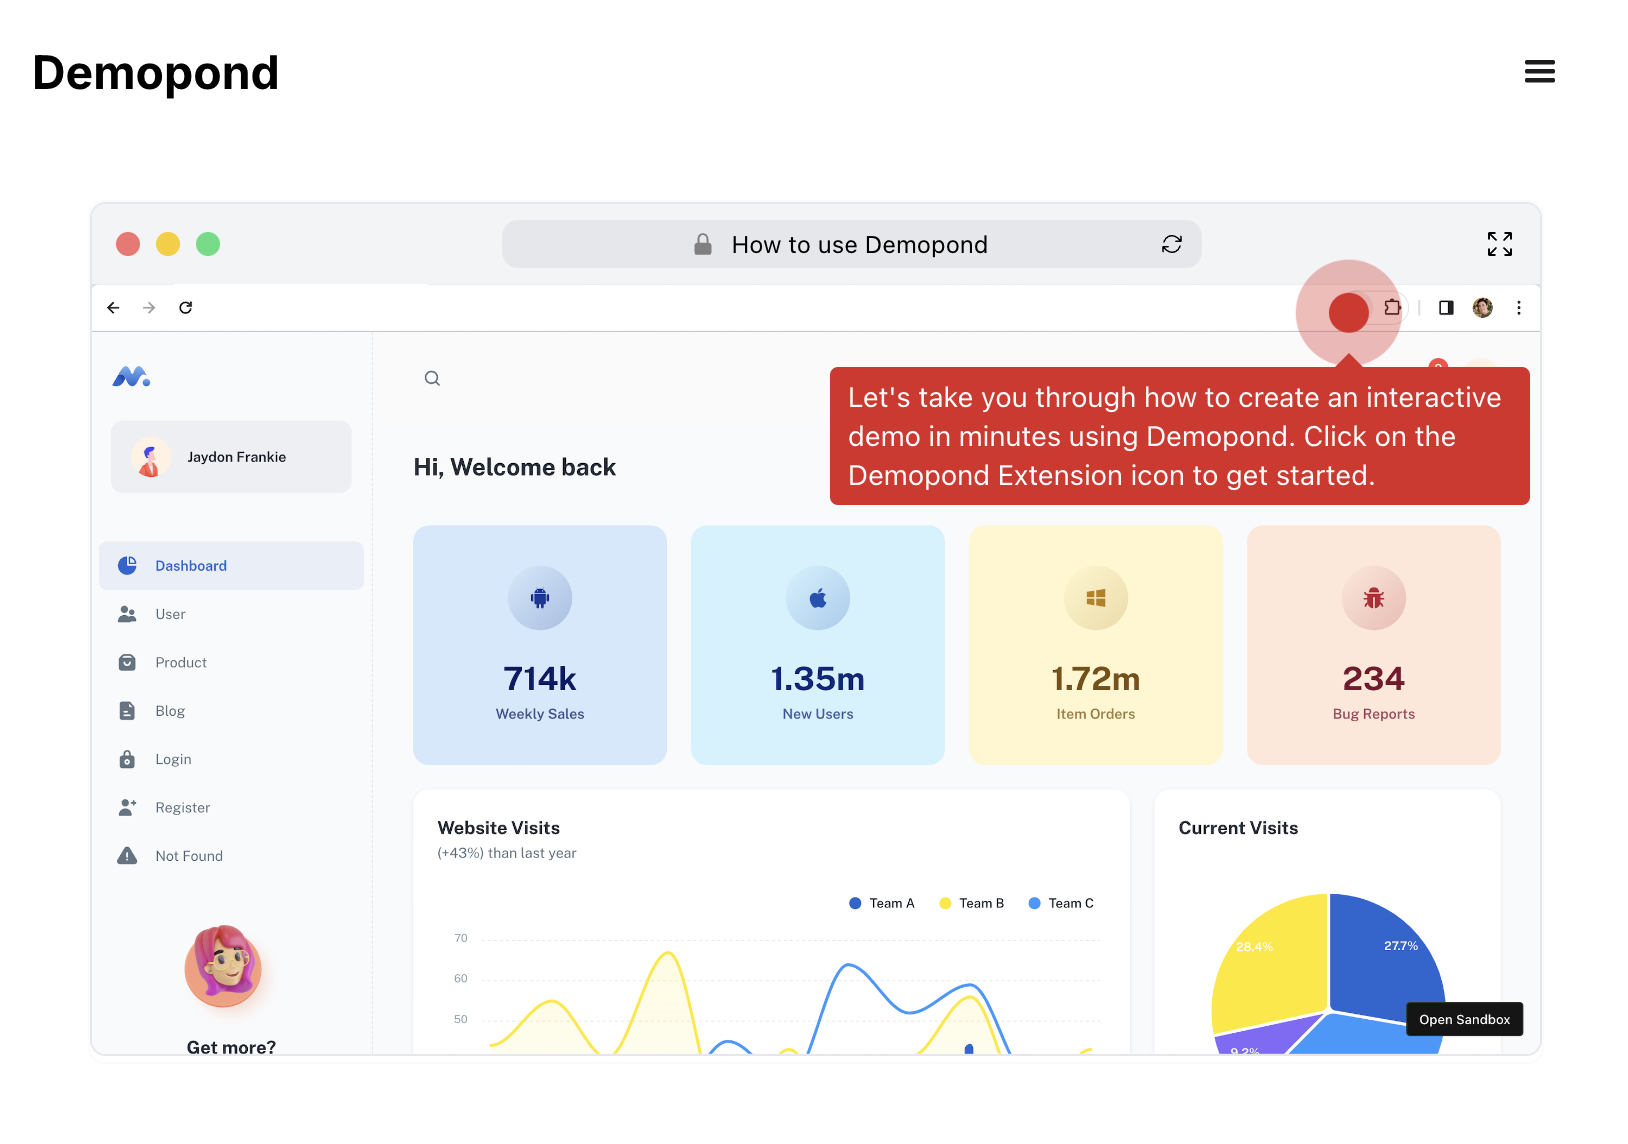
Task: Click the bug icon on Bug Reports card
Action: pyautogui.click(x=1374, y=598)
